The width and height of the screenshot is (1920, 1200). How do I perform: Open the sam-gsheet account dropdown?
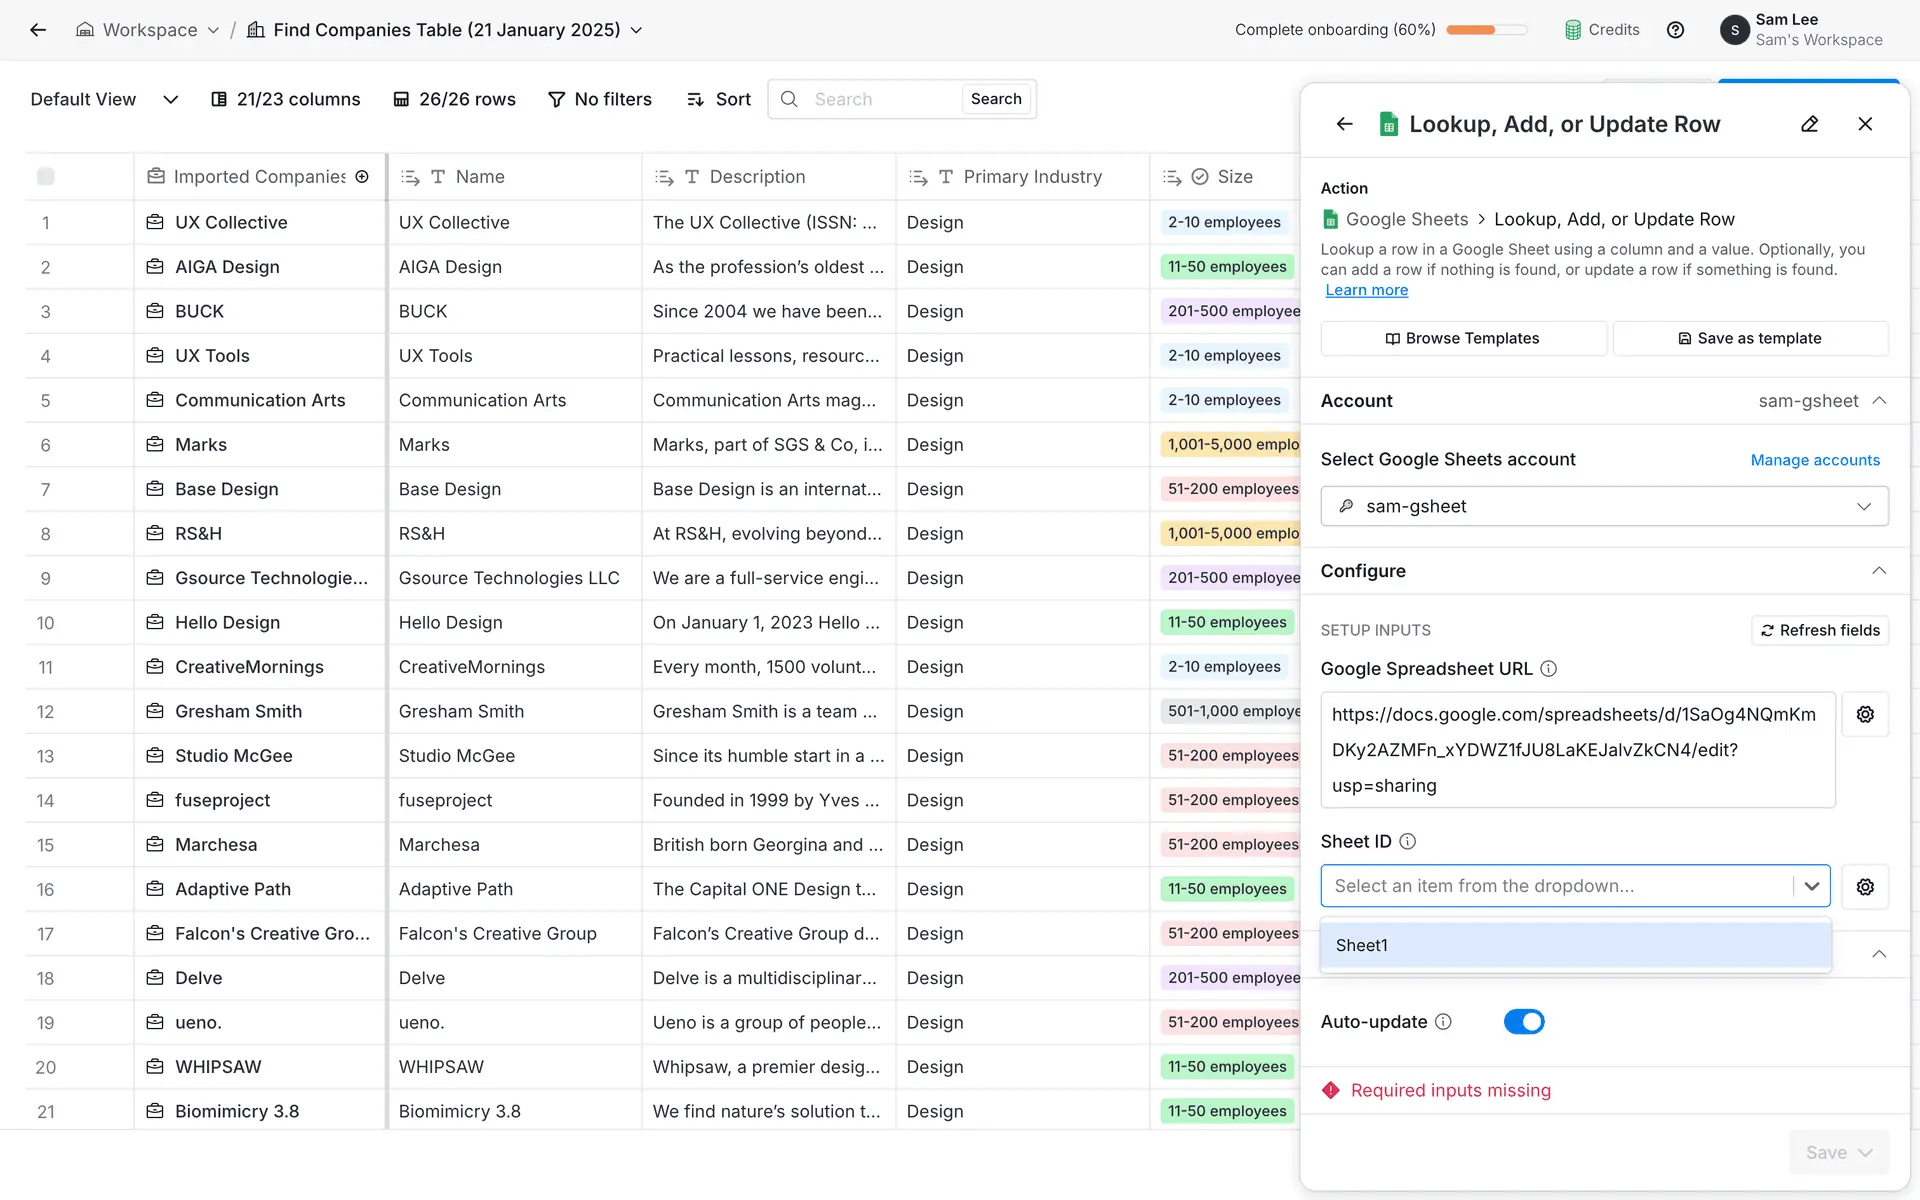(1603, 506)
